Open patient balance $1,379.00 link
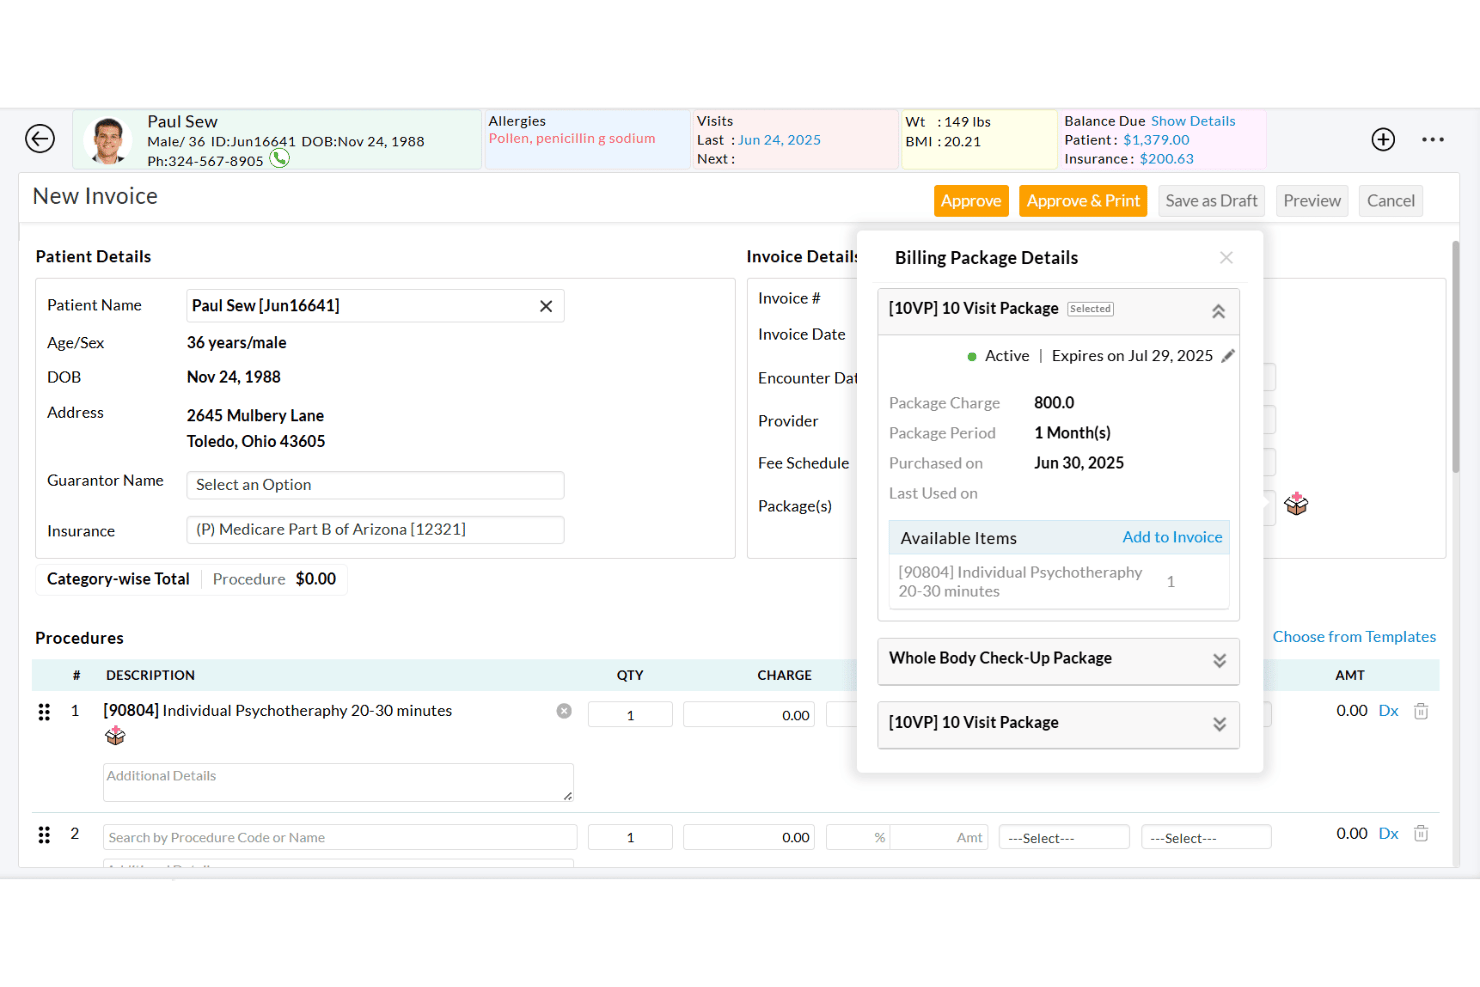 coord(1156,140)
